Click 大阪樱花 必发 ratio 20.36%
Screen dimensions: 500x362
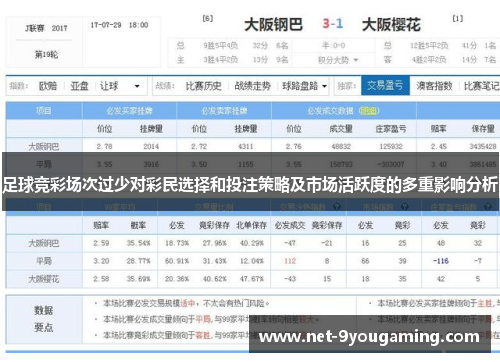pyautogui.click(x=177, y=279)
